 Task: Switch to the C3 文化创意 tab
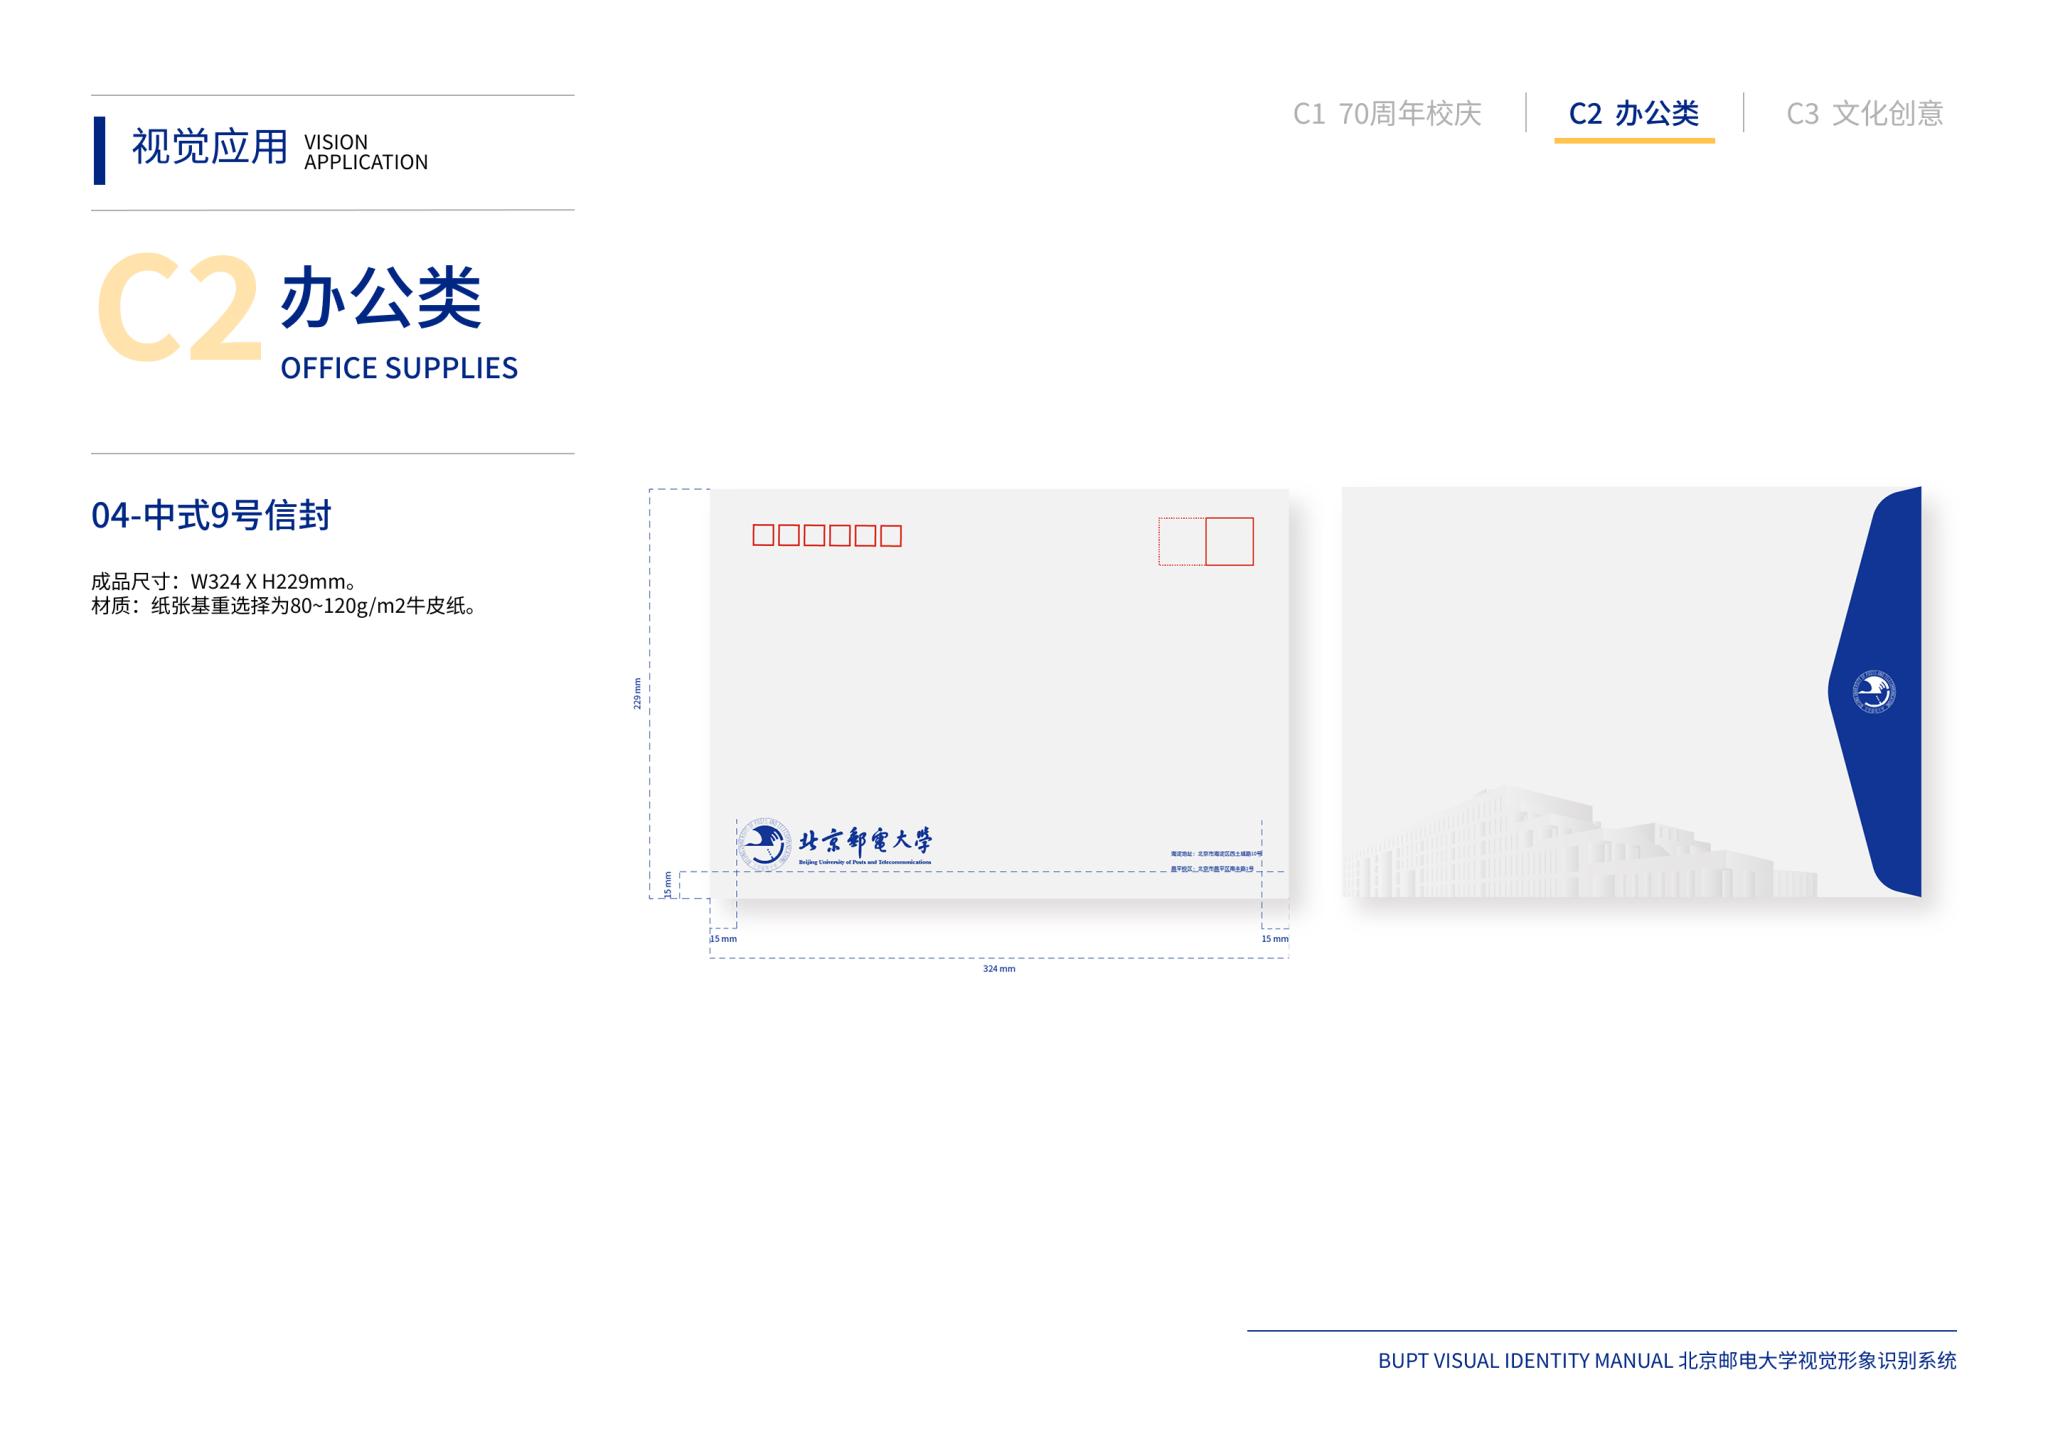click(x=1864, y=114)
